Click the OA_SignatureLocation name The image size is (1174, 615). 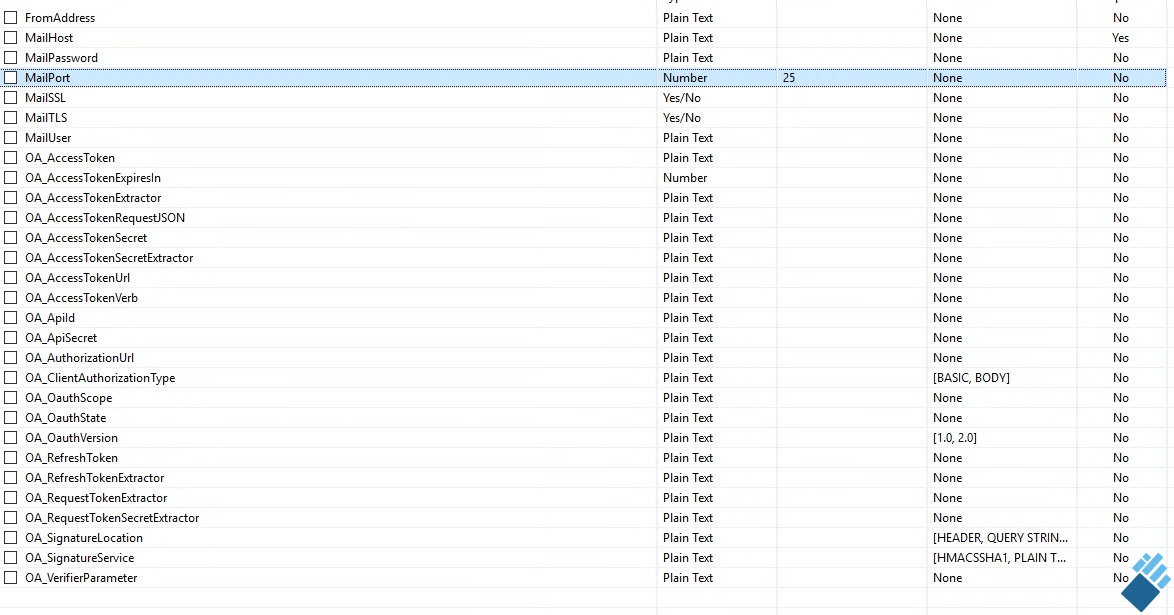coord(84,538)
